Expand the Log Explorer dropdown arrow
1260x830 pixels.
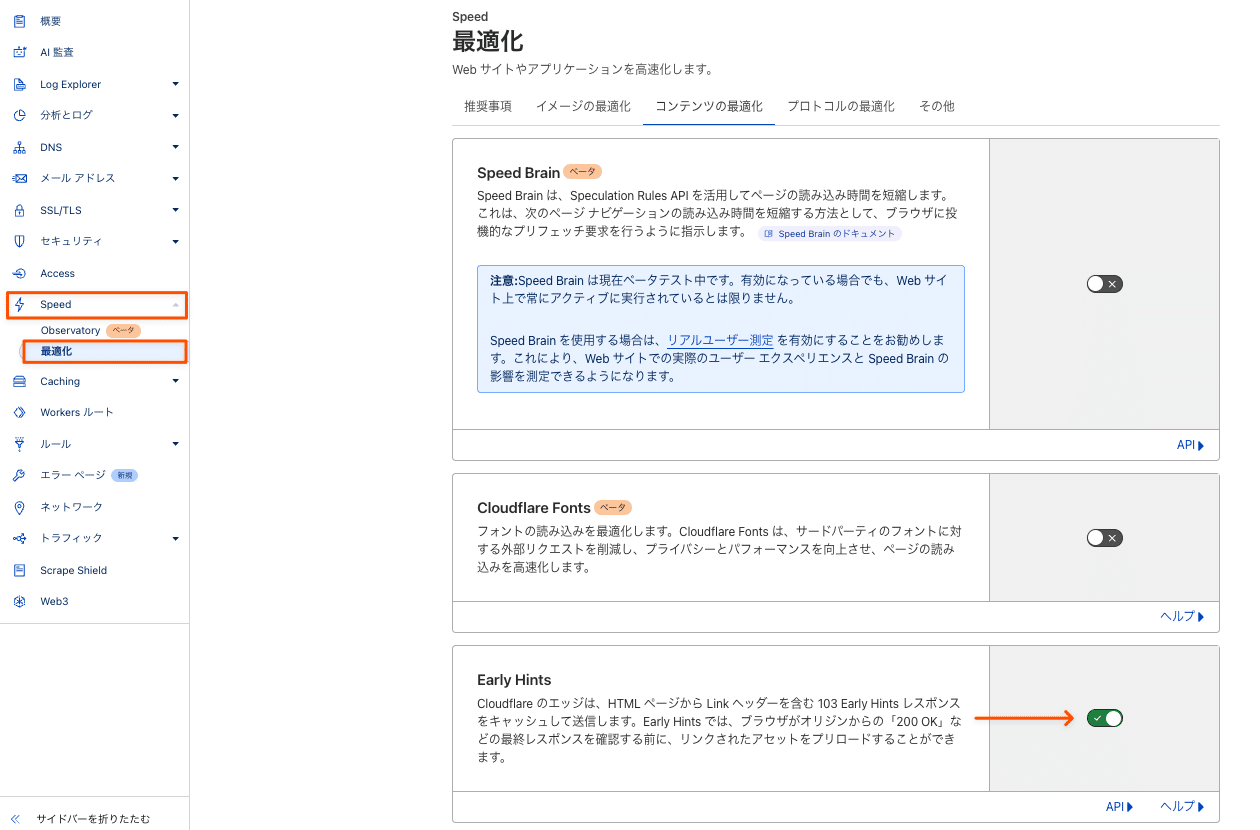175,84
